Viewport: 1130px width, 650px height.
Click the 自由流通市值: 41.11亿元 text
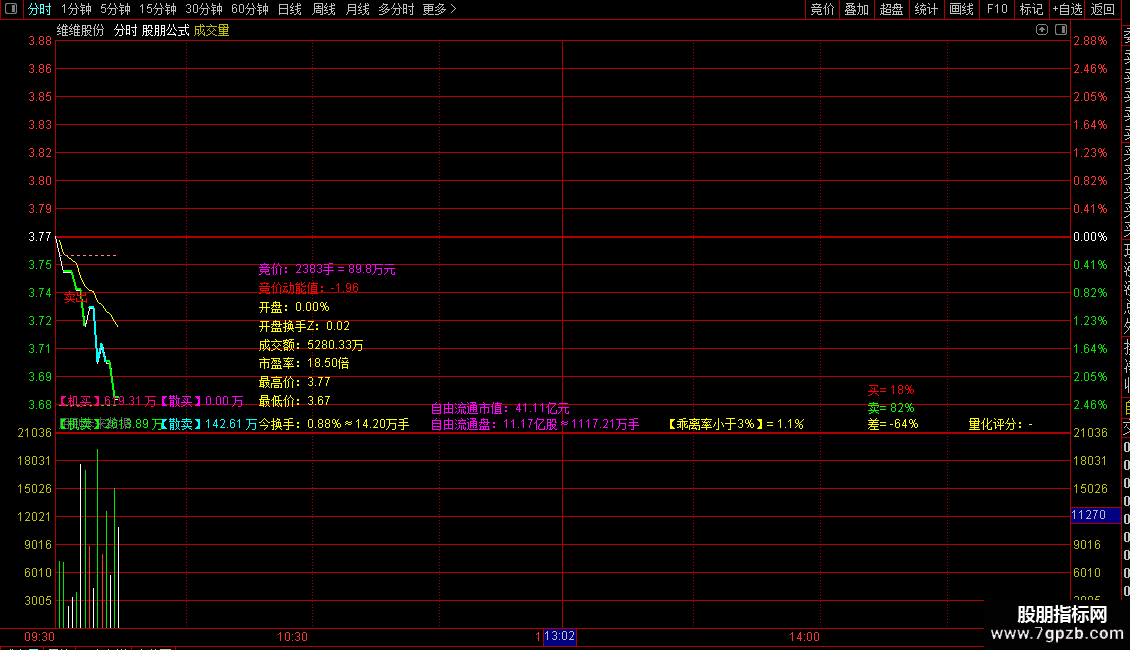[500, 409]
